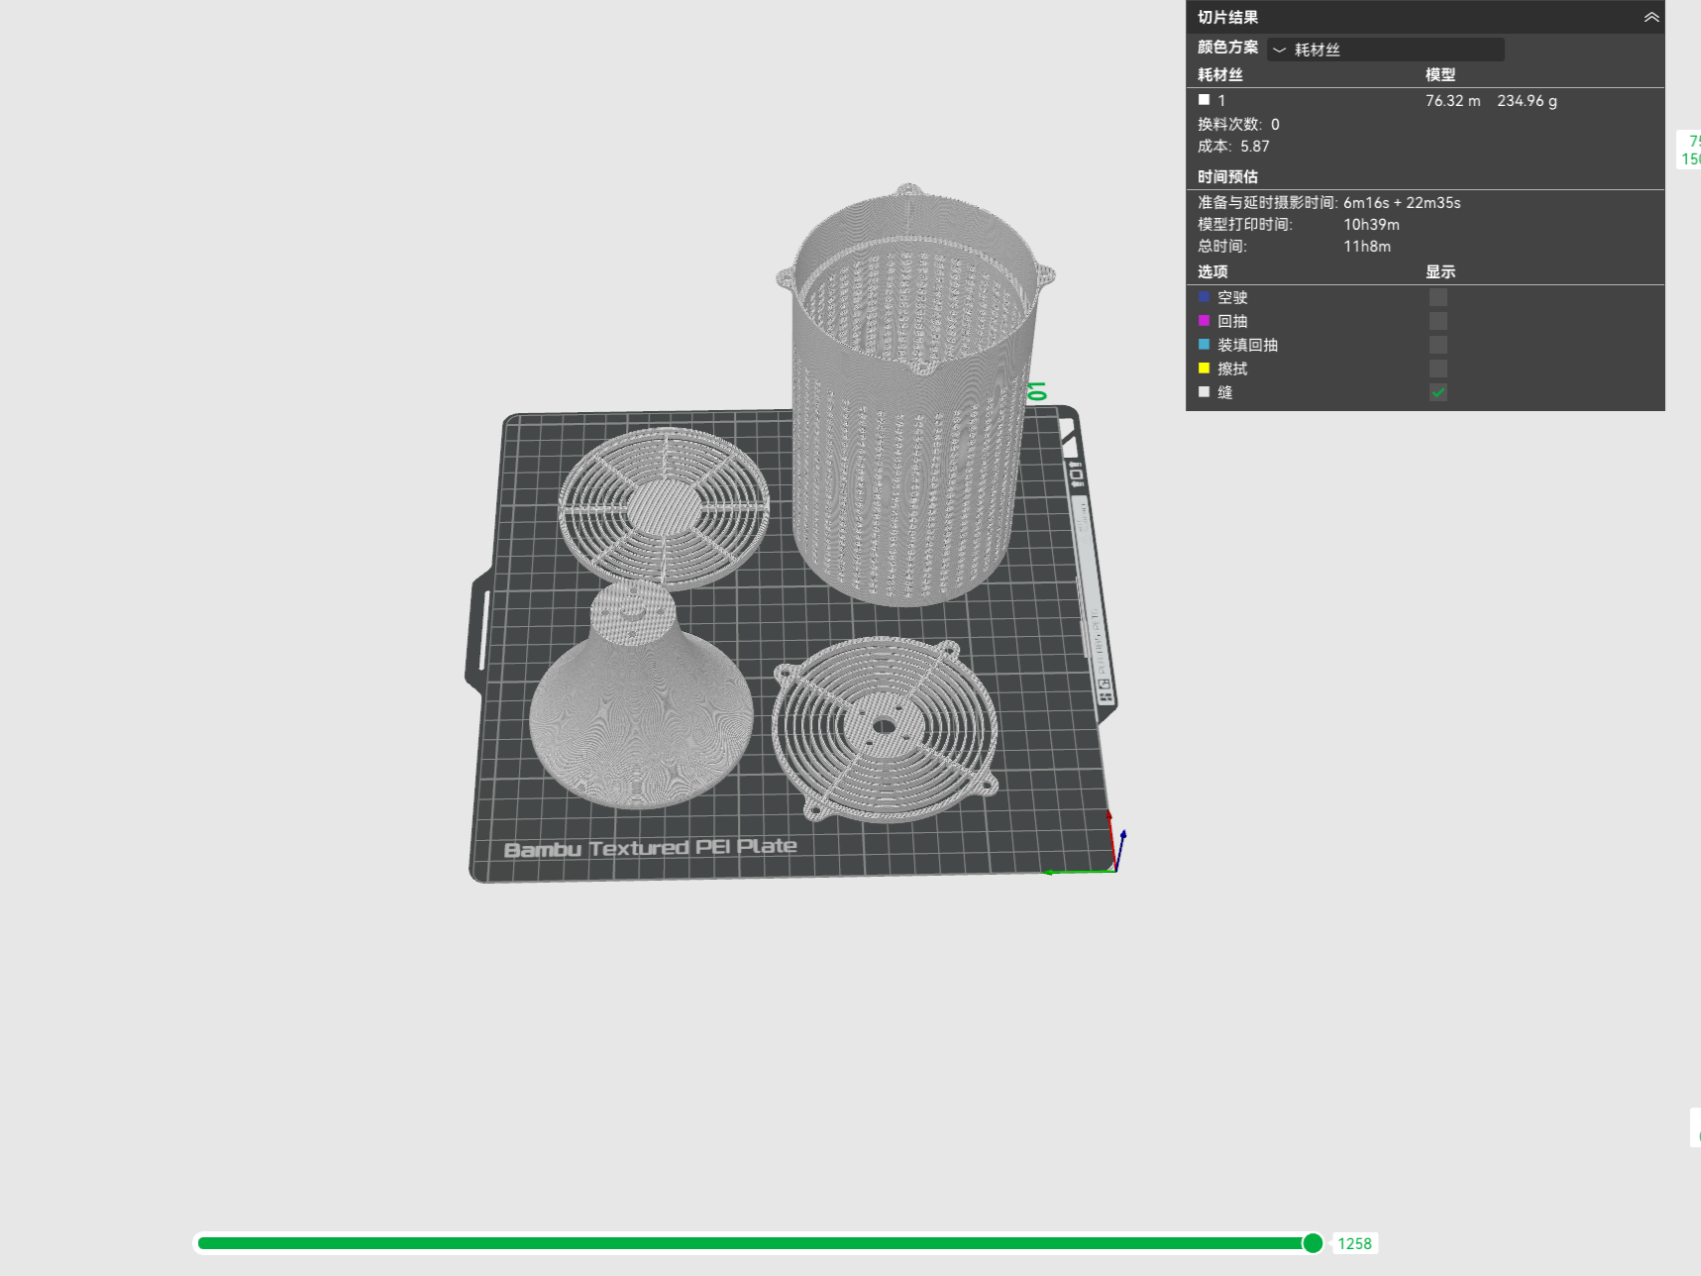Click the 切片结果 panel title
The height and width of the screenshot is (1276, 1701).
[1228, 17]
